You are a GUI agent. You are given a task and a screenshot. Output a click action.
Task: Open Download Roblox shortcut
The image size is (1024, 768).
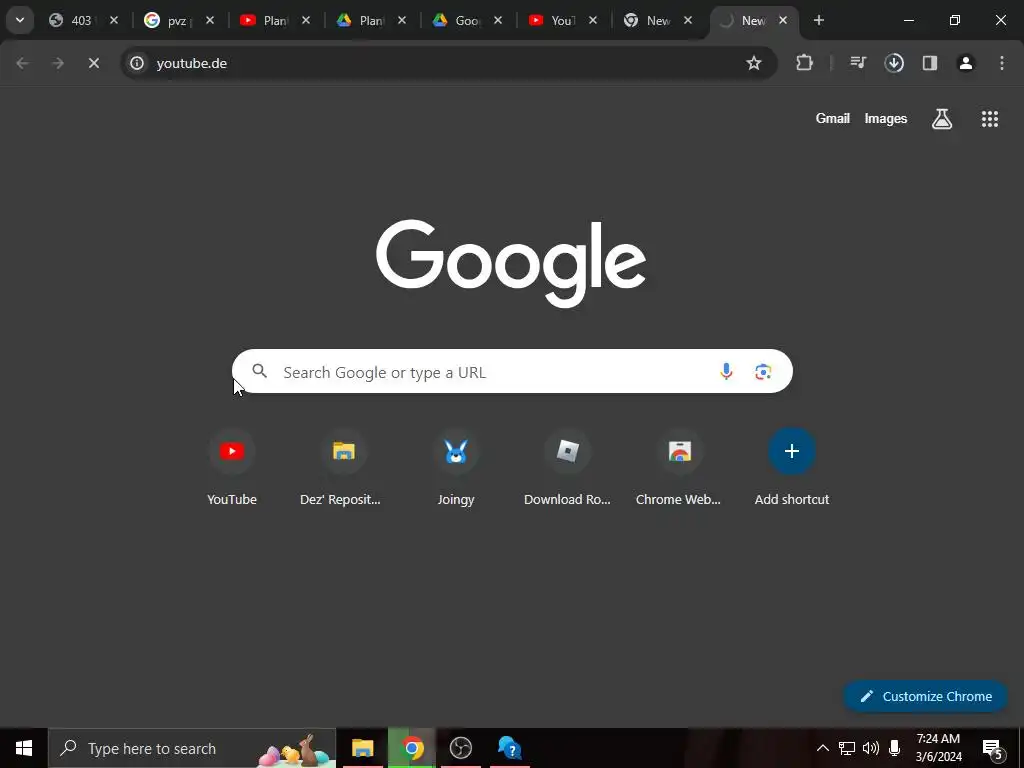pyautogui.click(x=568, y=468)
